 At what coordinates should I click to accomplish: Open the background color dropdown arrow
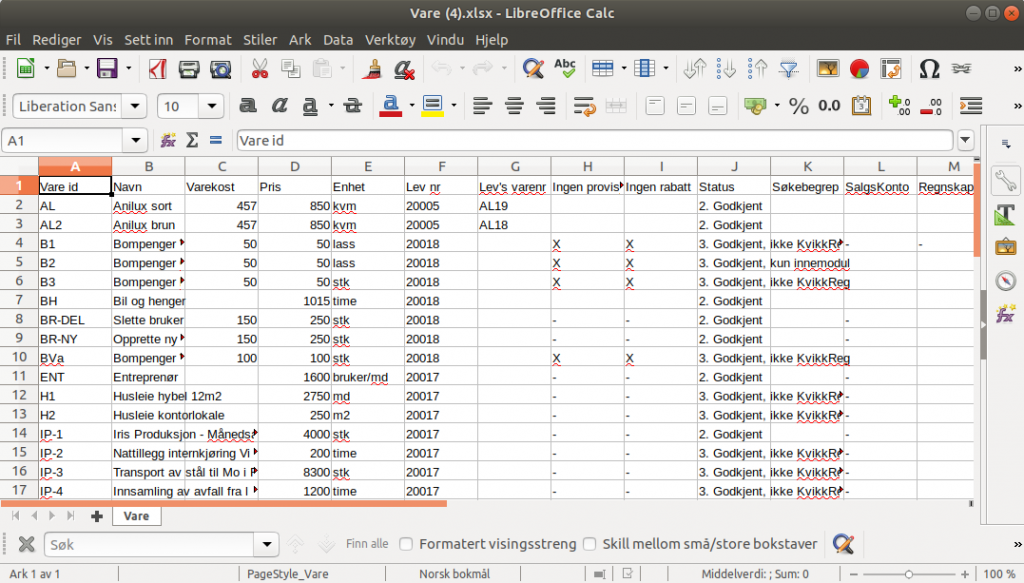point(453,106)
